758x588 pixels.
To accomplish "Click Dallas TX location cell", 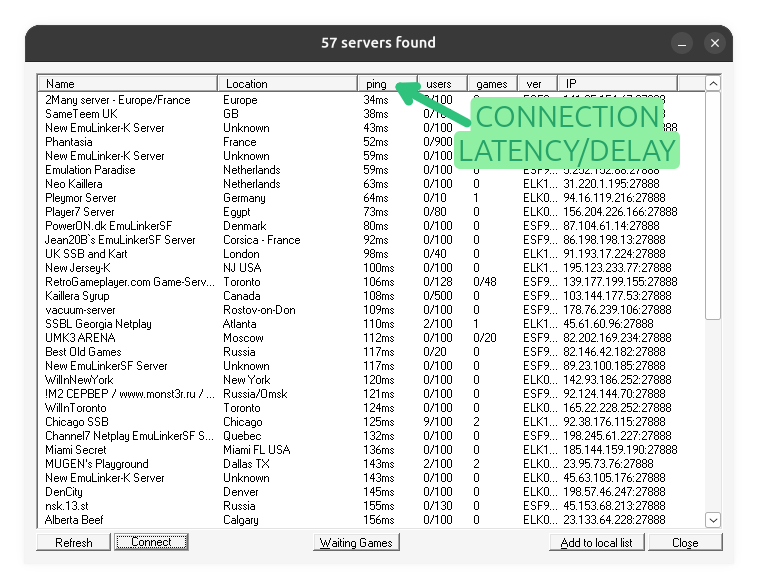I will pyautogui.click(x=246, y=465).
